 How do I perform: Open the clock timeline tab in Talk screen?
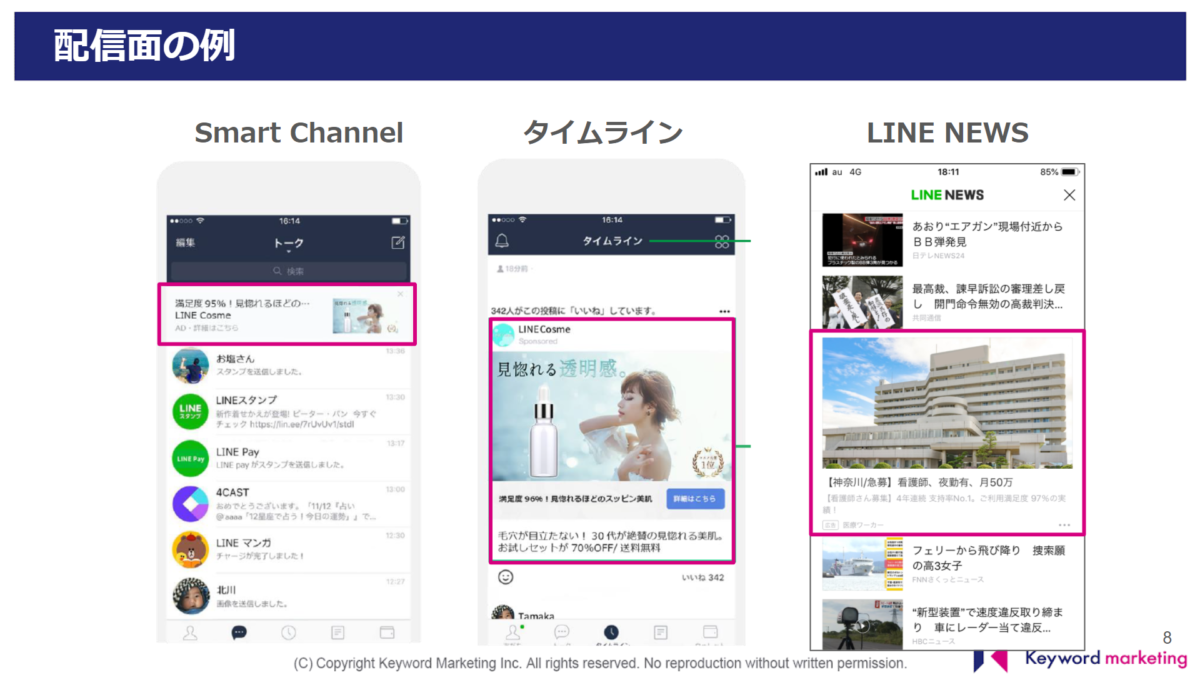tap(288, 633)
